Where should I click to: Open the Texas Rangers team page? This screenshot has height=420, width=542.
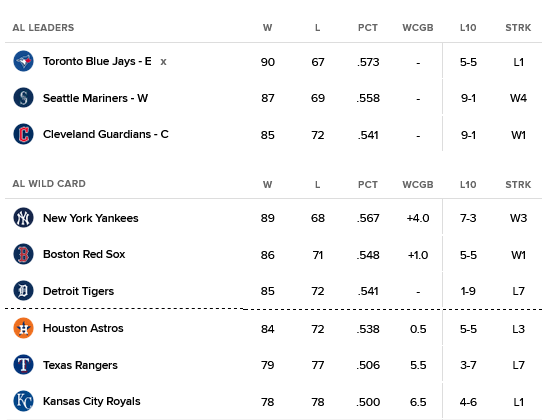coord(80,365)
